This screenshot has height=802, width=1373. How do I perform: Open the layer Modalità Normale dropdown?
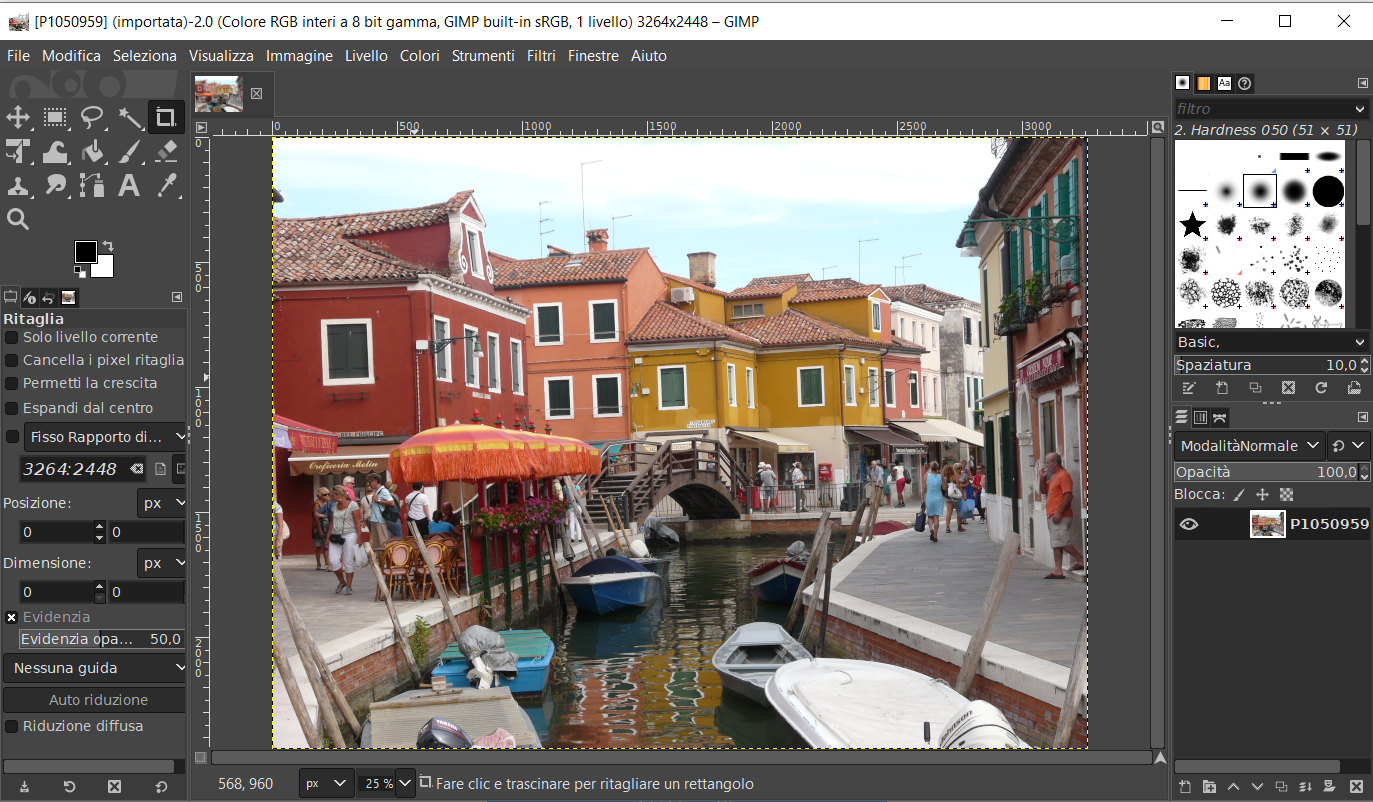tap(1250, 446)
